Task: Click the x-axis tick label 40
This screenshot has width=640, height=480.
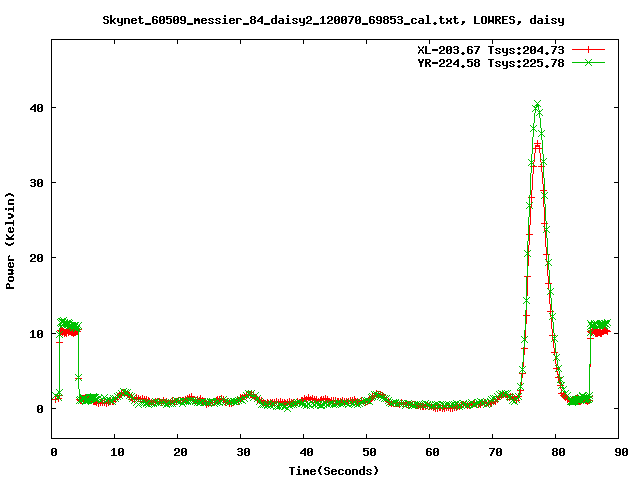Action: [306, 452]
